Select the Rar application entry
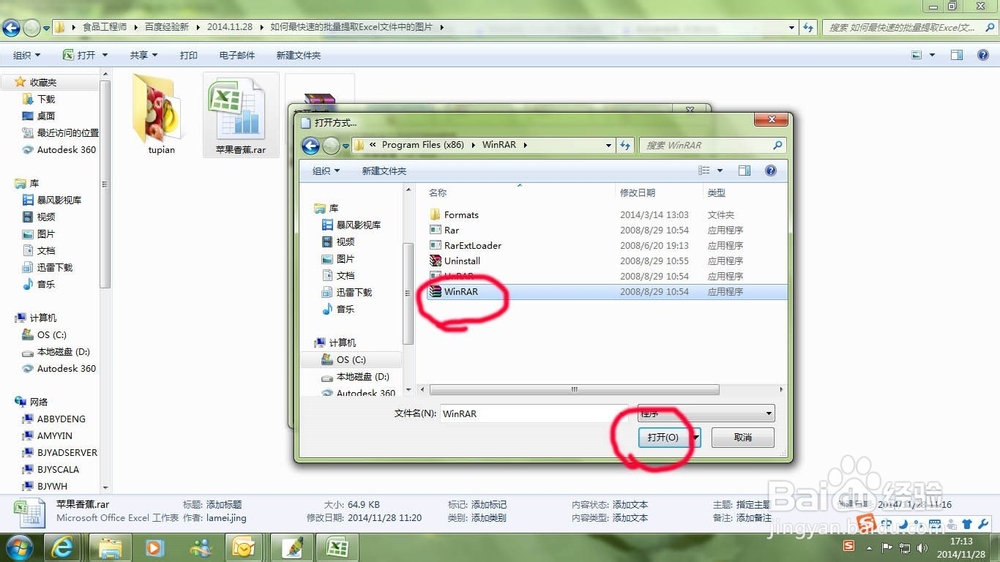This screenshot has height=562, width=1000. [x=451, y=230]
